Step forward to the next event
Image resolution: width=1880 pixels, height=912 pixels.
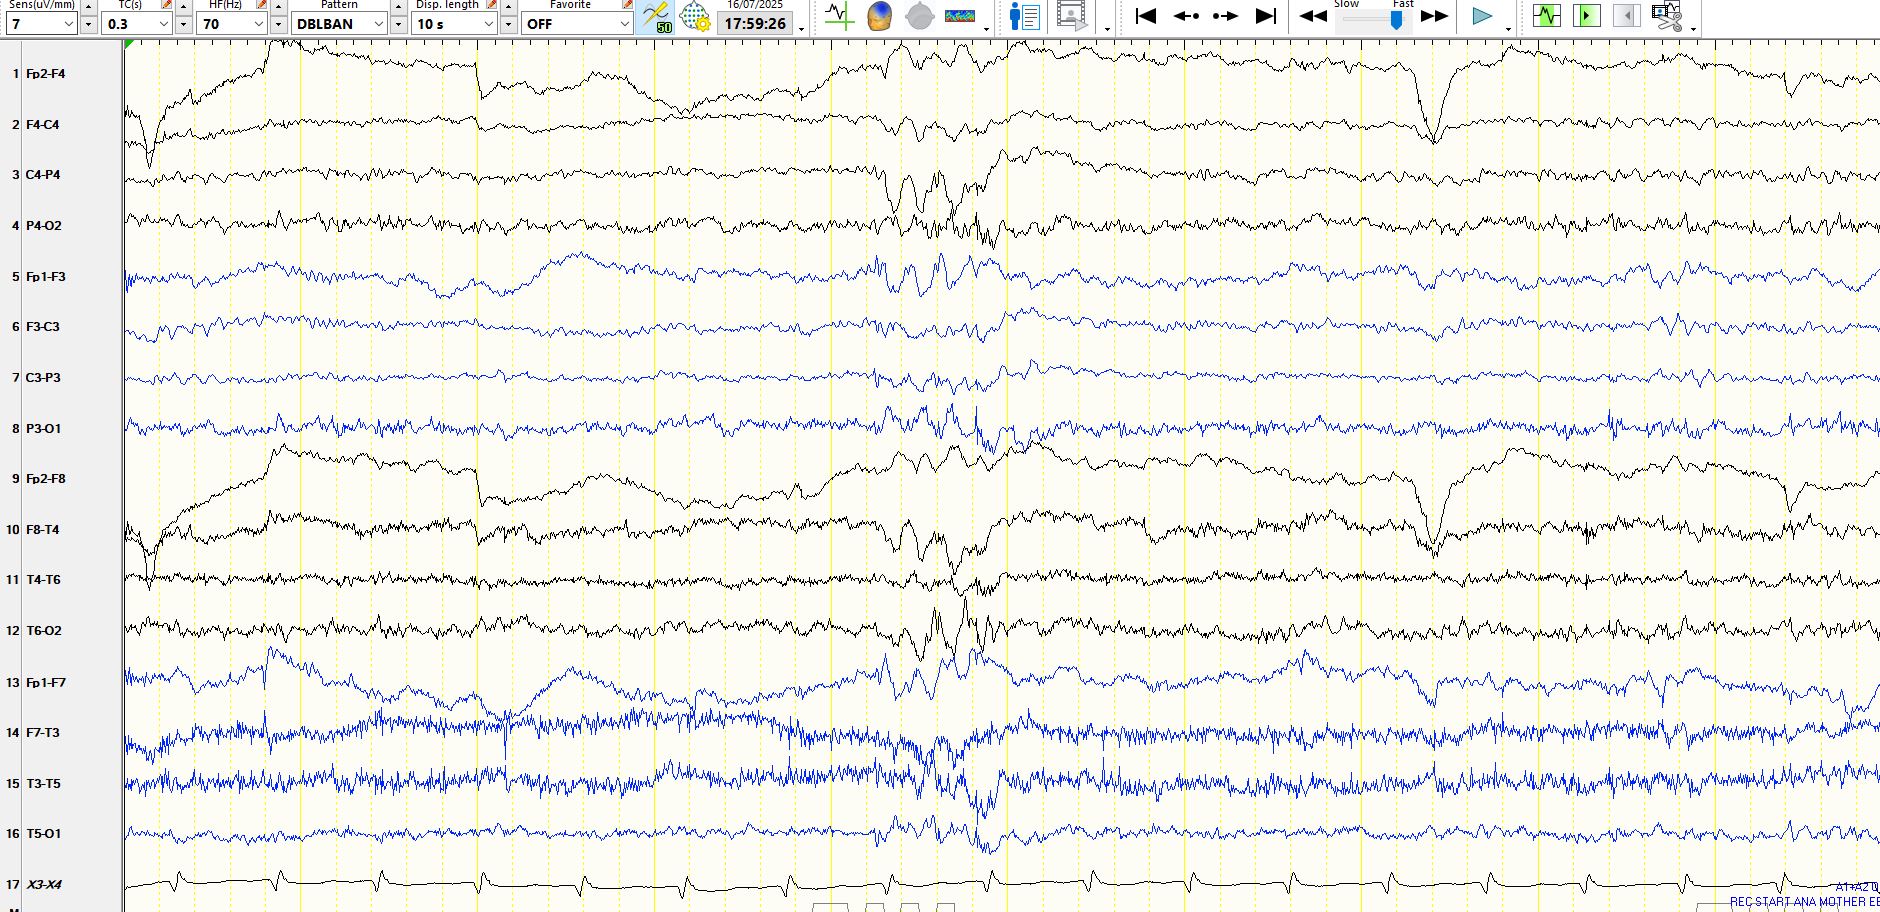tap(1225, 16)
